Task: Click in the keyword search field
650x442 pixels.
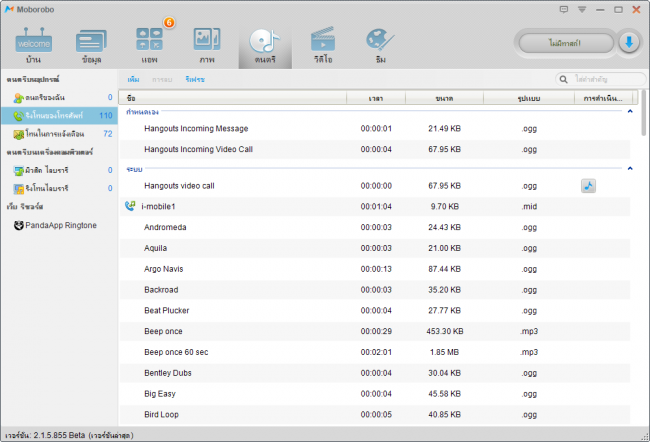Action: click(602, 78)
